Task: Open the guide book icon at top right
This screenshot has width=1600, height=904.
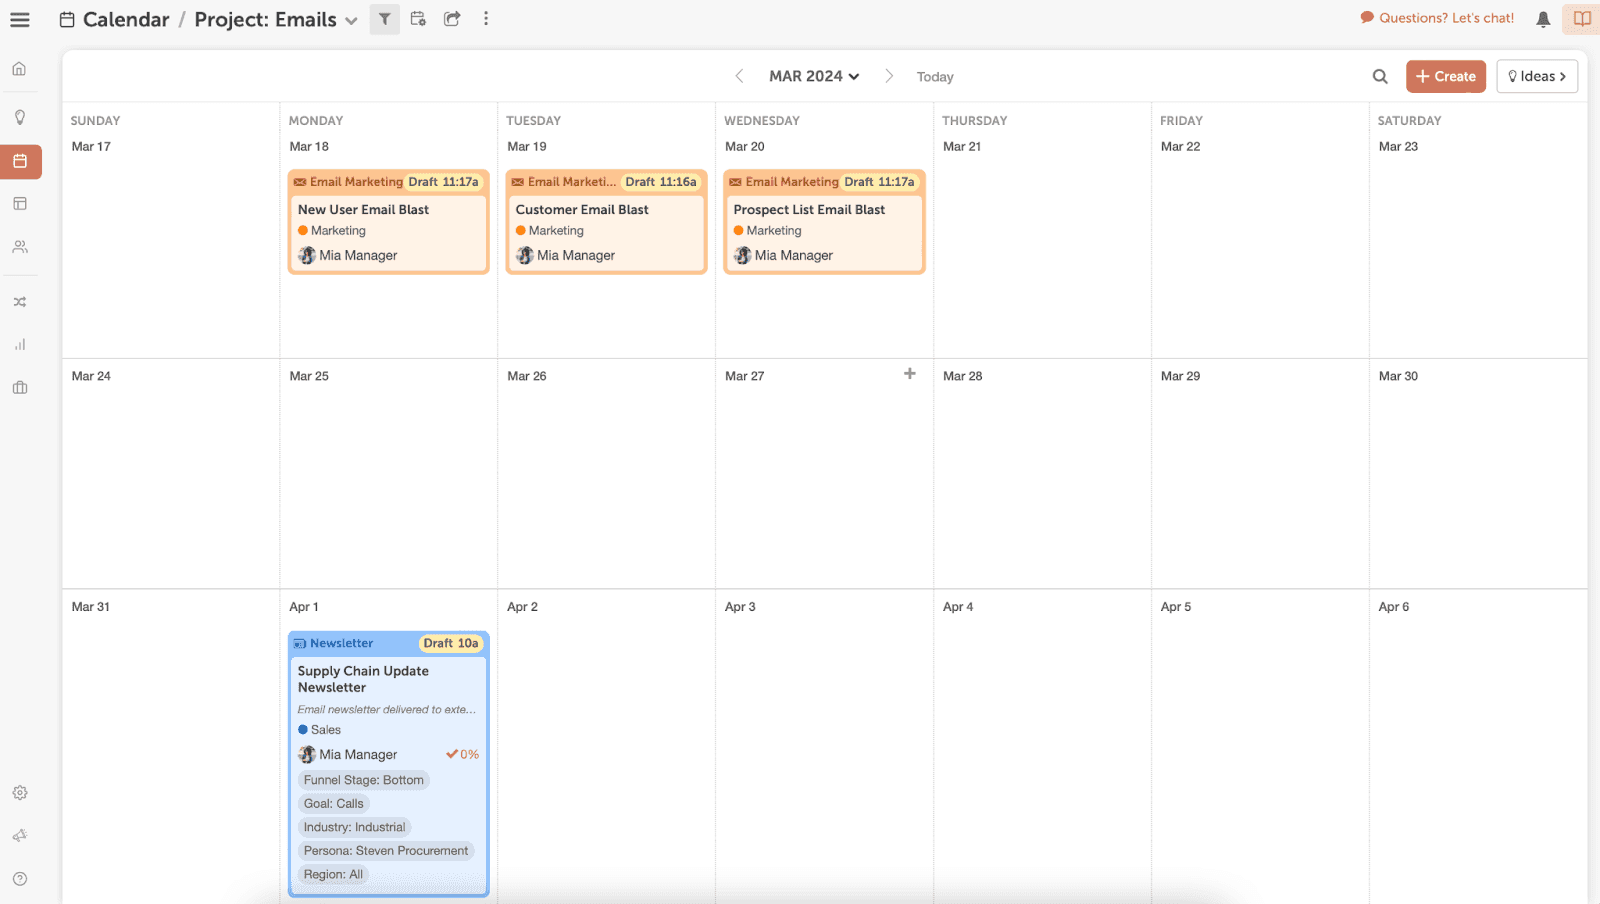Action: 1581,19
